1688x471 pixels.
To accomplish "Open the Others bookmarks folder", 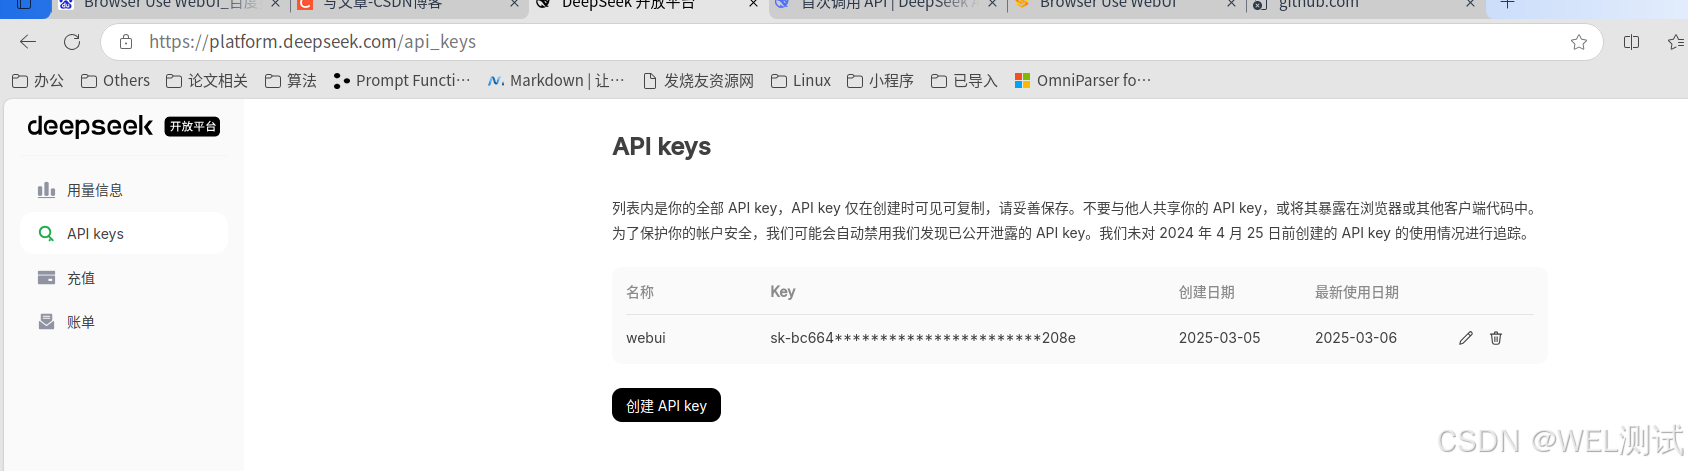I will pyautogui.click(x=115, y=81).
